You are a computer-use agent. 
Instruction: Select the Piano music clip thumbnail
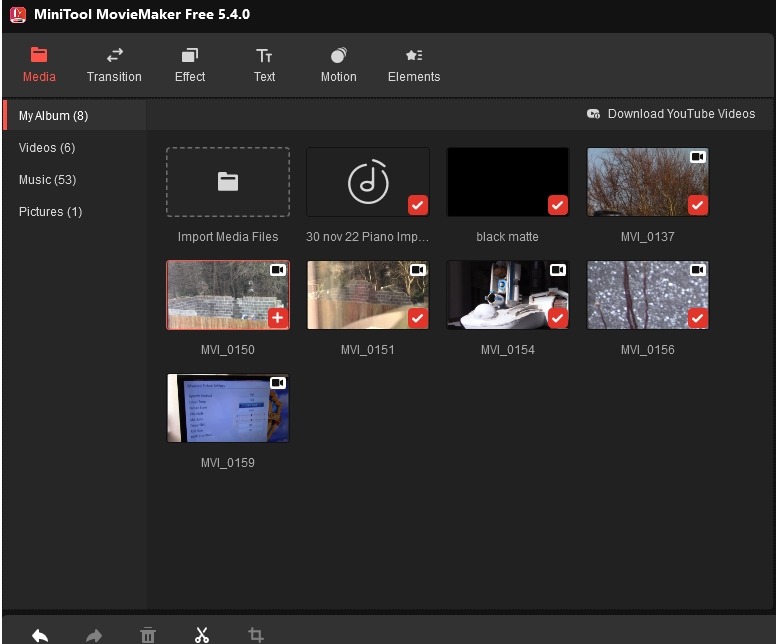click(x=368, y=182)
